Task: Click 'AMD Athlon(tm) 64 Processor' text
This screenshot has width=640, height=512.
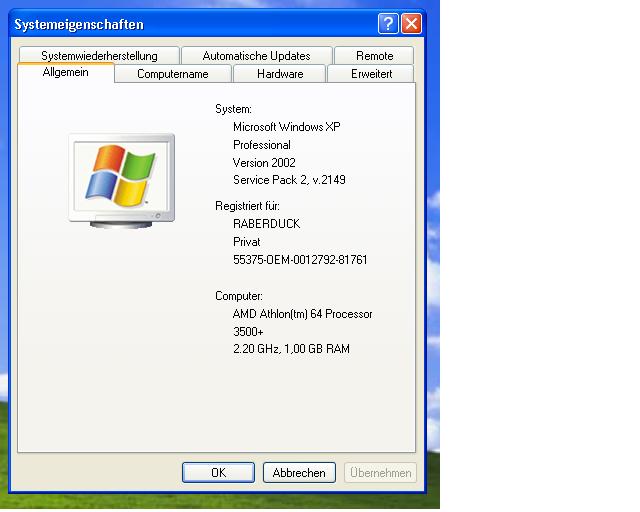Action: point(302,314)
